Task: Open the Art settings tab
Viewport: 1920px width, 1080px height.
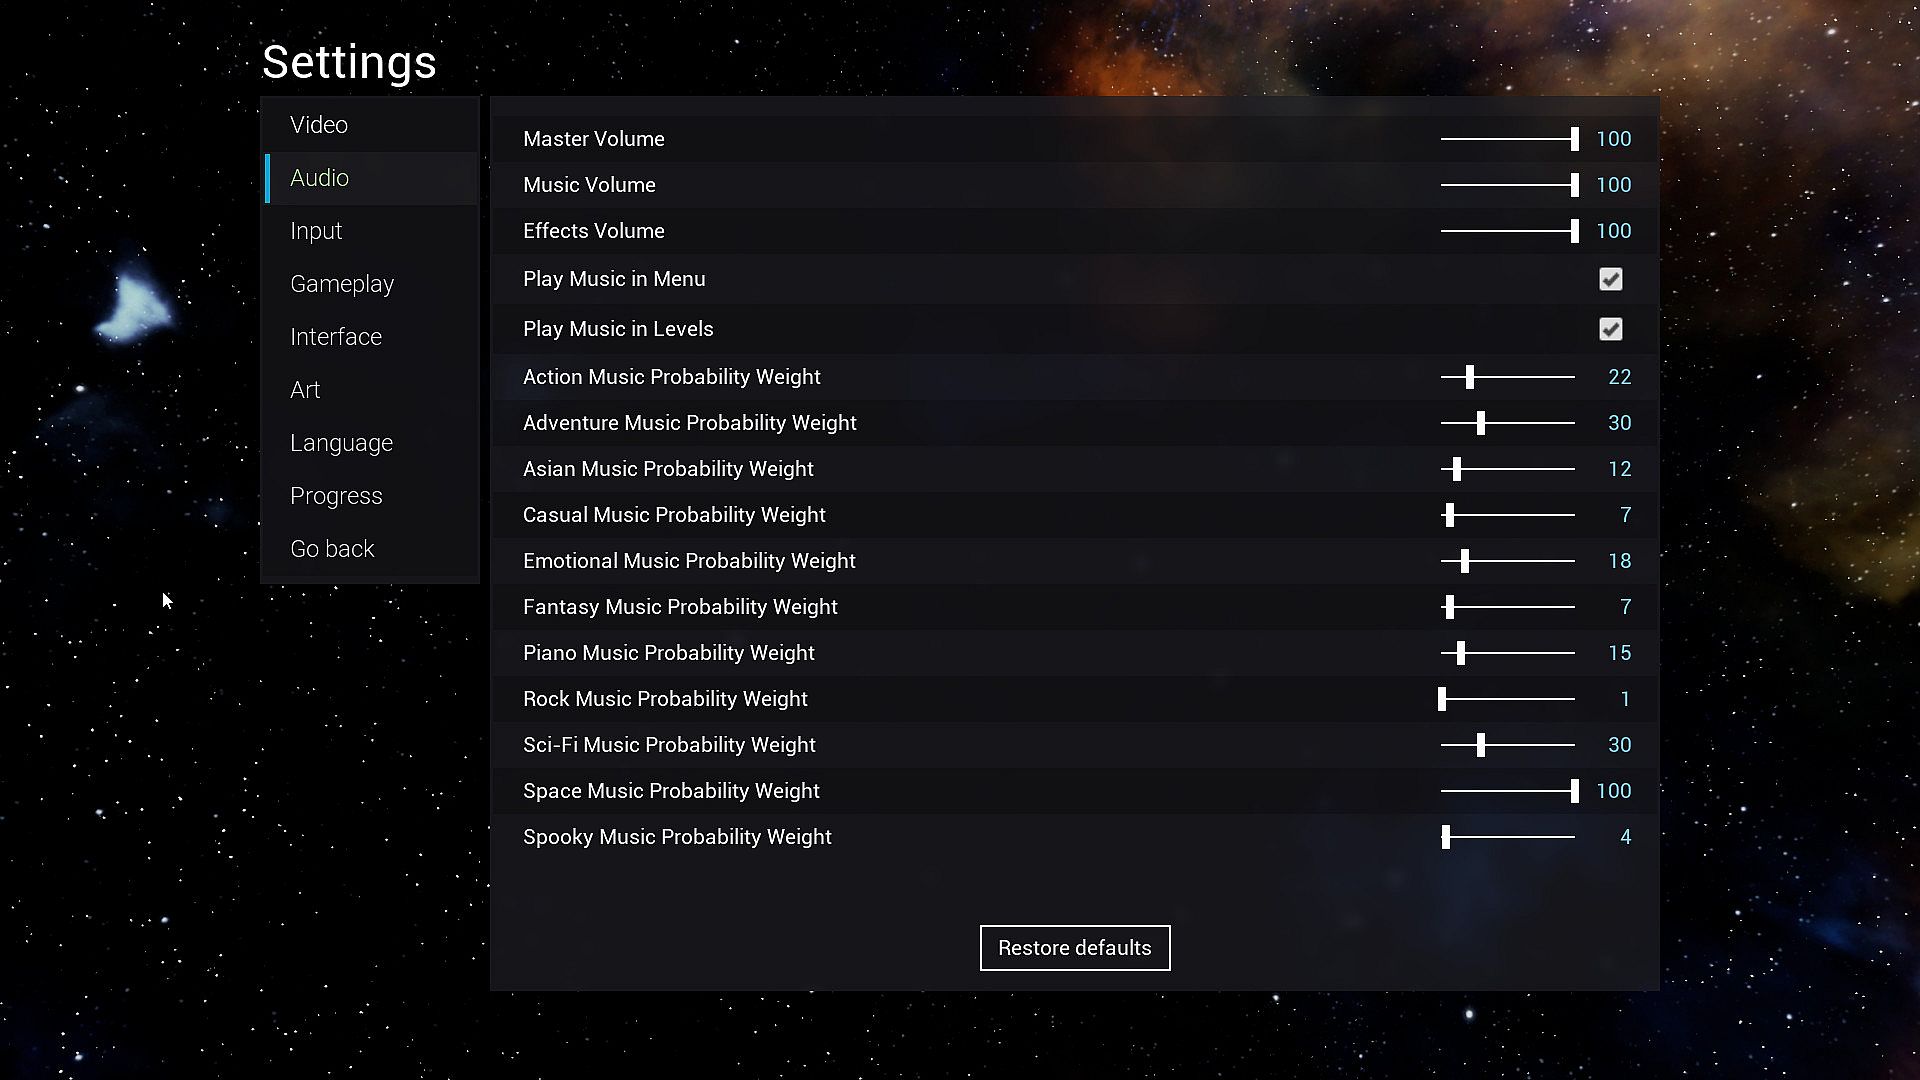Action: pos(305,390)
